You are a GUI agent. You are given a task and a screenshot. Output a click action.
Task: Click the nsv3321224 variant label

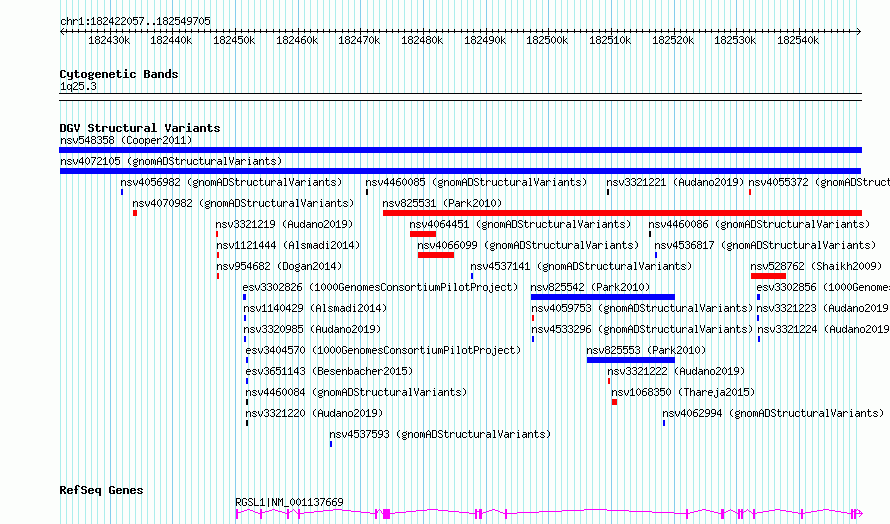(824, 329)
